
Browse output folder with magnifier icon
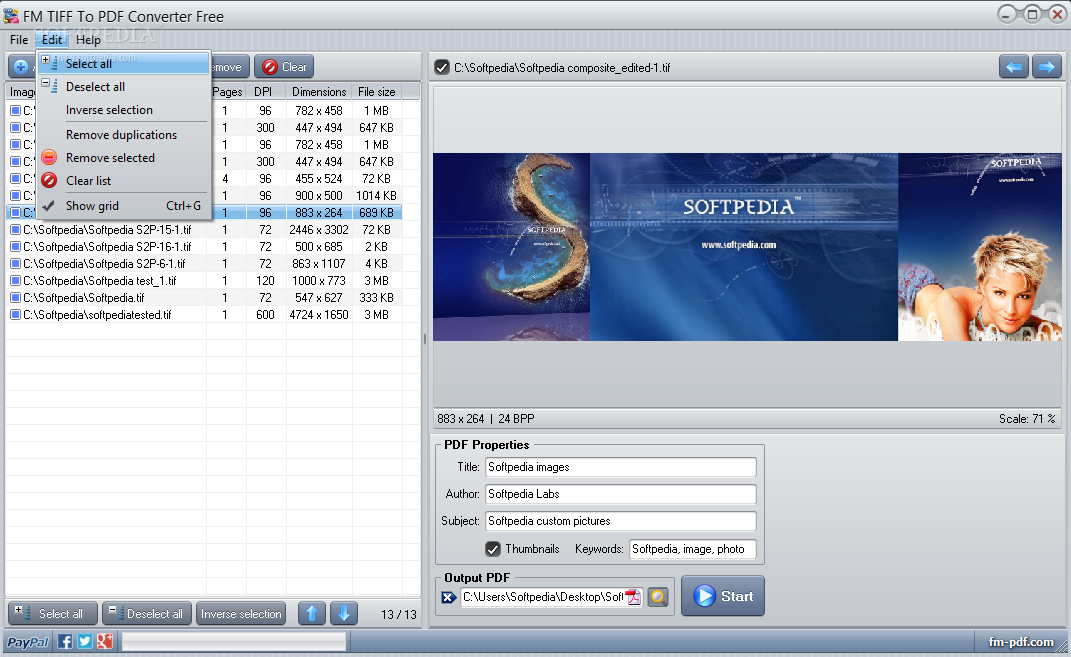click(x=658, y=597)
